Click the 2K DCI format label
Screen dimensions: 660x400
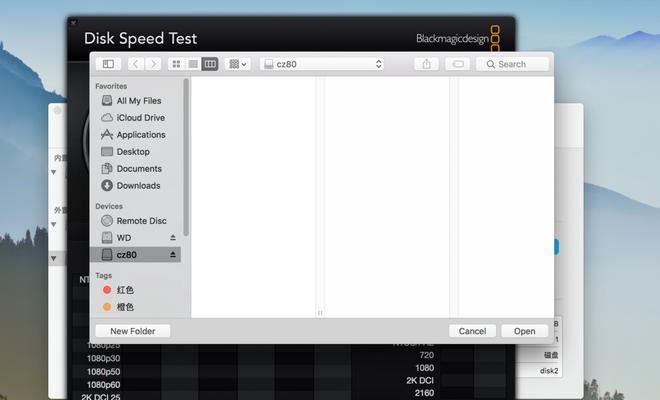(x=420, y=381)
